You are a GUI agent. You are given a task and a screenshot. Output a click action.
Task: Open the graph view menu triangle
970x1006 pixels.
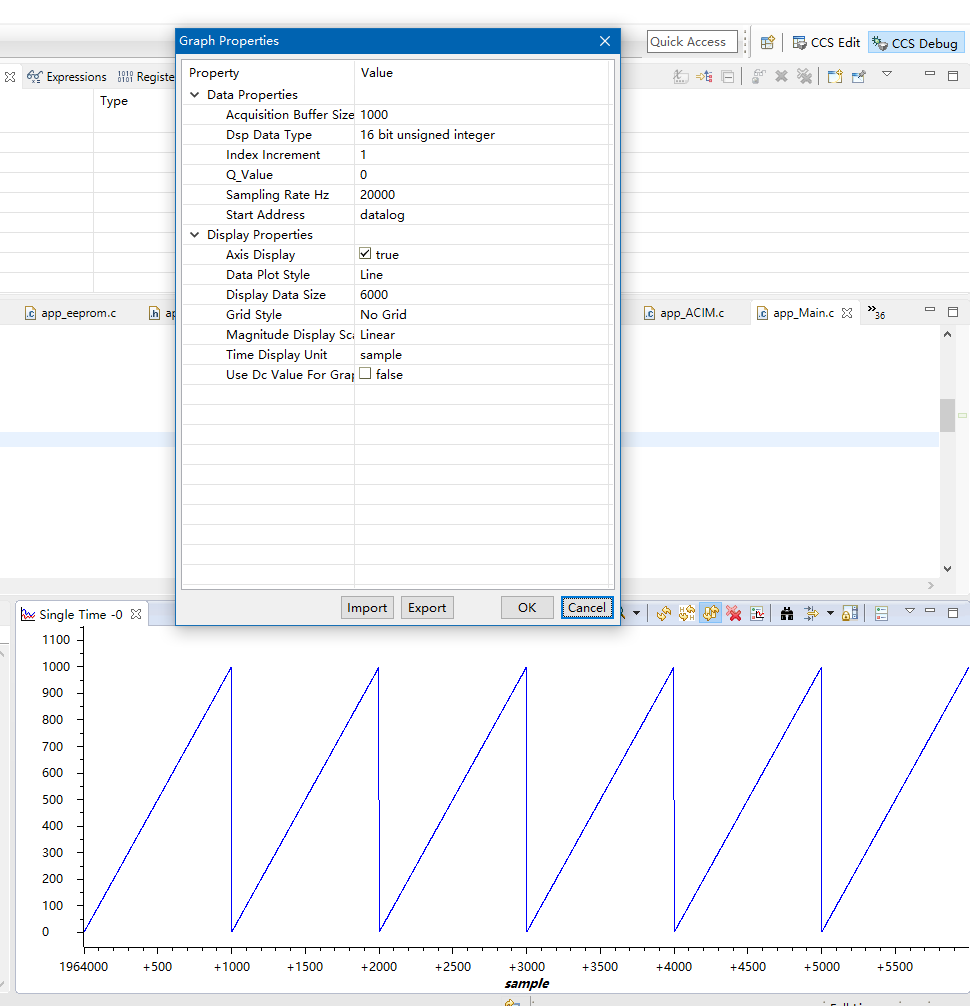point(910,611)
